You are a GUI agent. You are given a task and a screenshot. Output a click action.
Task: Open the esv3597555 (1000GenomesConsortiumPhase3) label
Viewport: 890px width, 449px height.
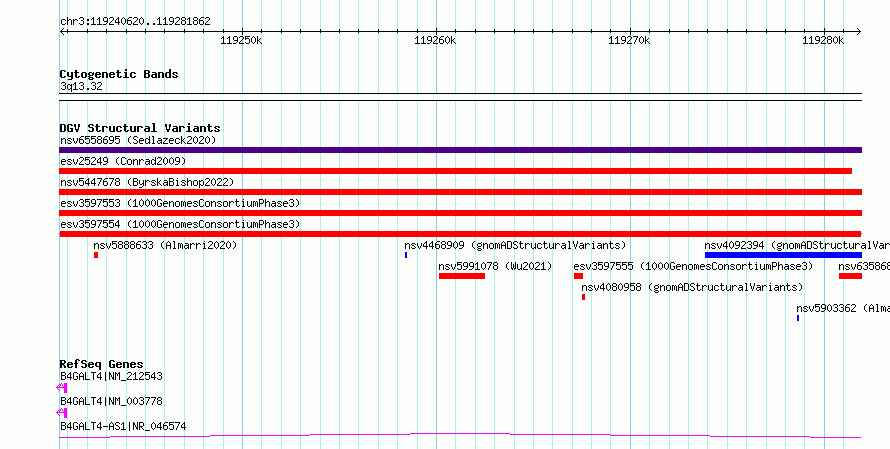tap(693, 266)
